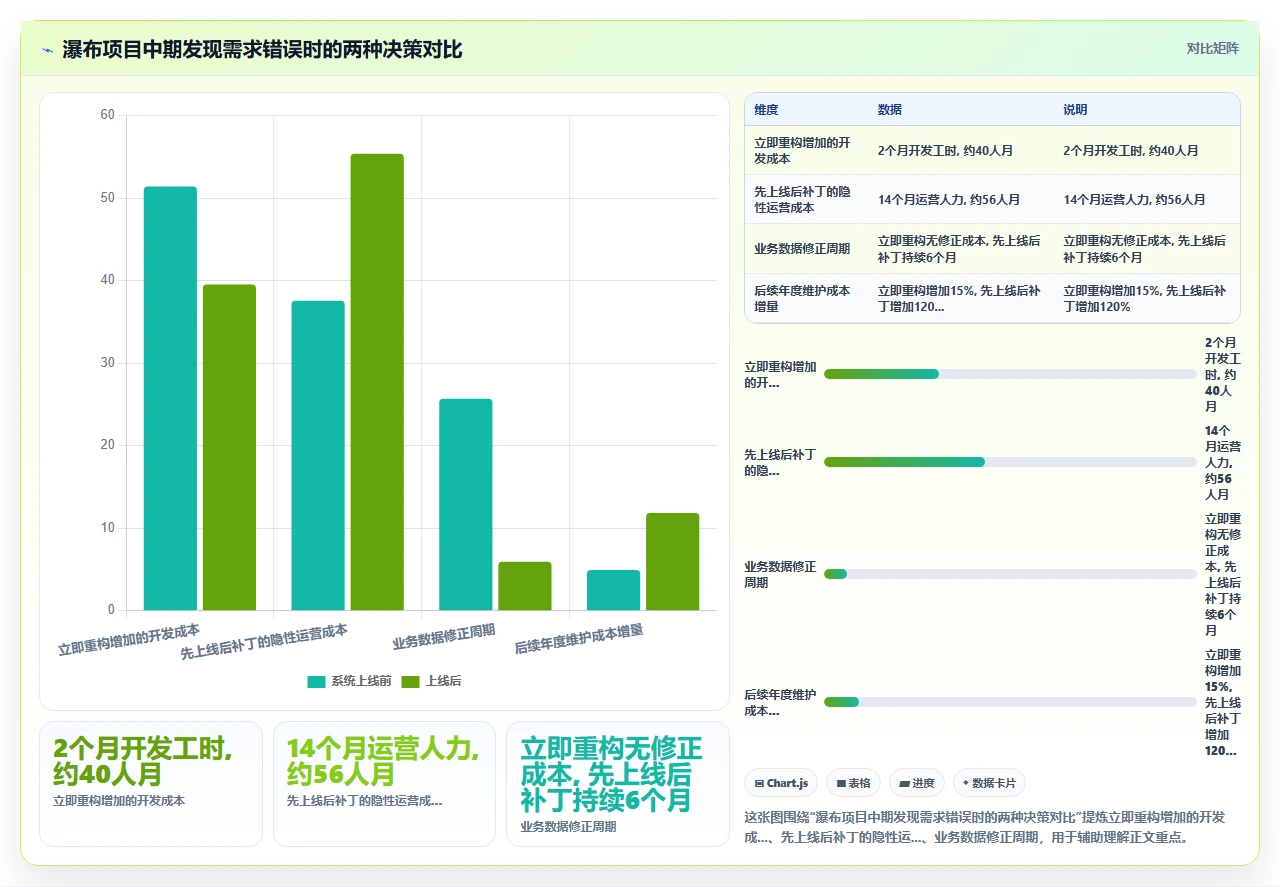Click progress bar for 先上线后补丁的隐...
1280x887 pixels.
click(x=1010, y=462)
